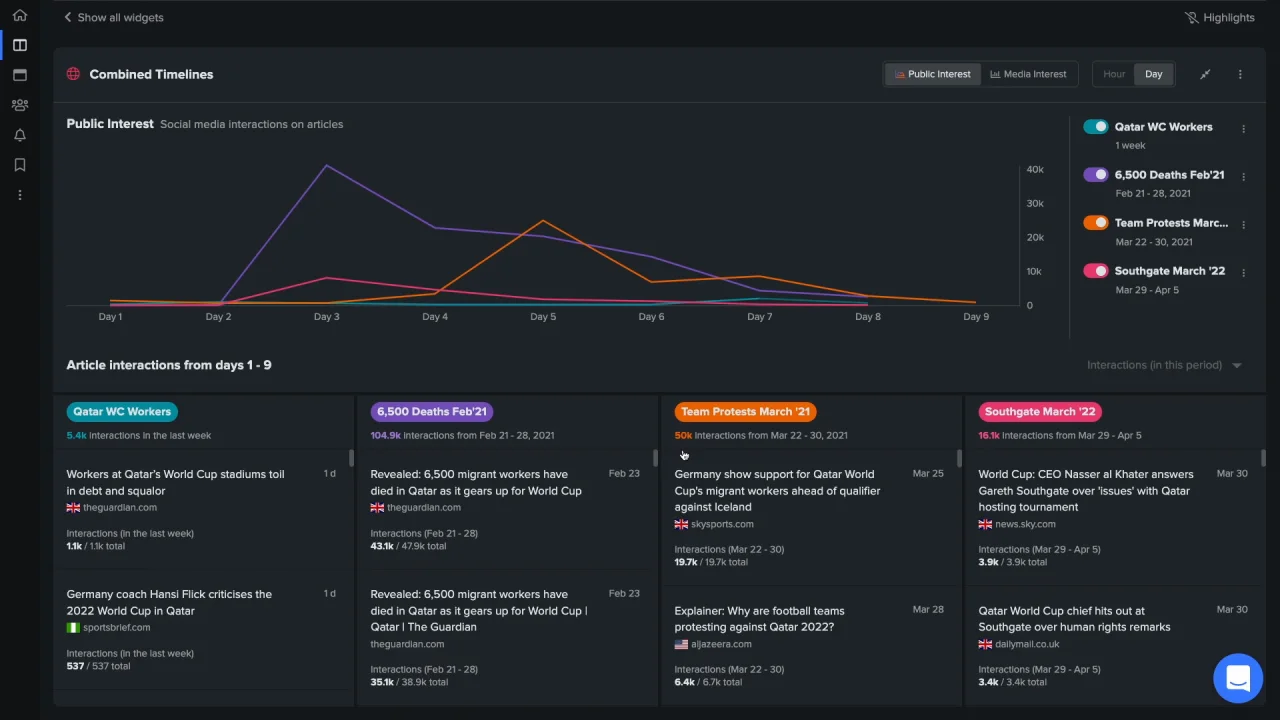The image size is (1280, 720).
Task: Click 16.1k interactions summary text
Action: coord(1060,435)
